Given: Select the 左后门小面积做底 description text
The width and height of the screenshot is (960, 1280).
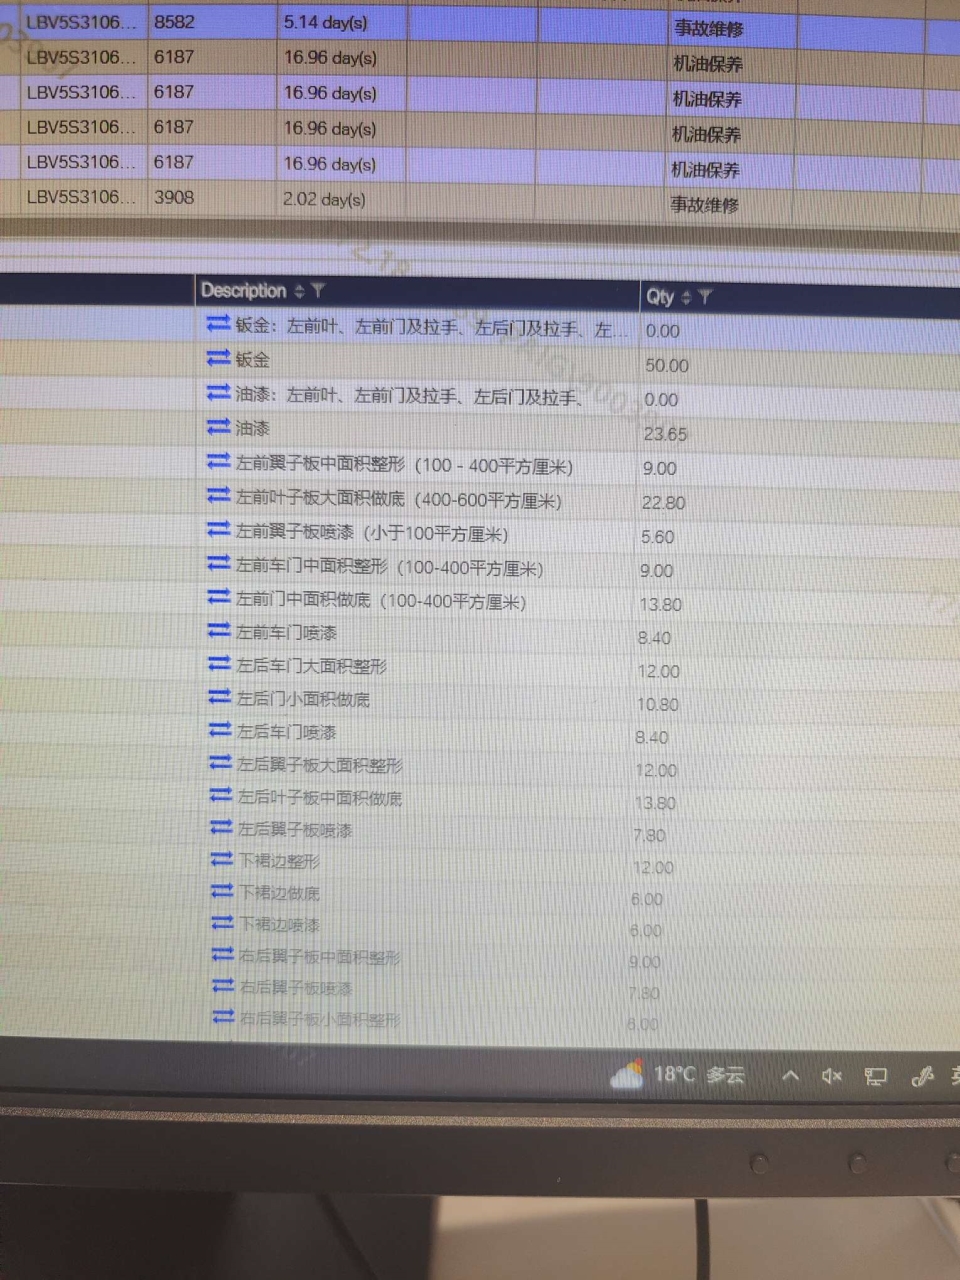Looking at the screenshot, I should (x=303, y=699).
